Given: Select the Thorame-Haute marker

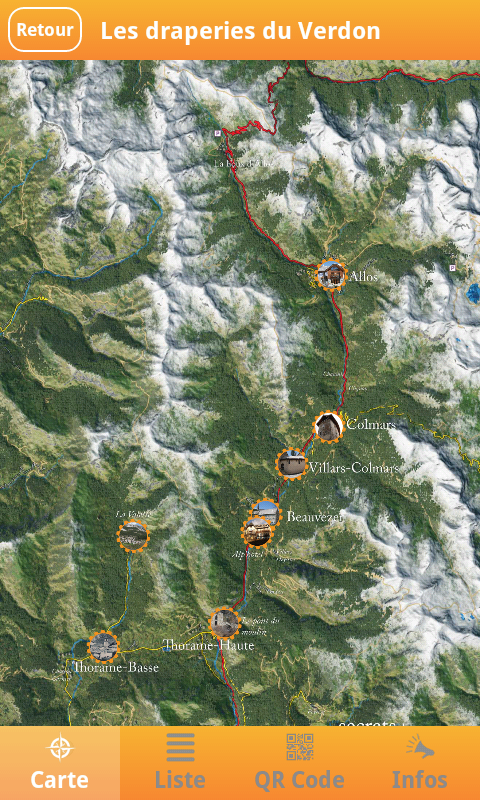Looking at the screenshot, I should 224,622.
